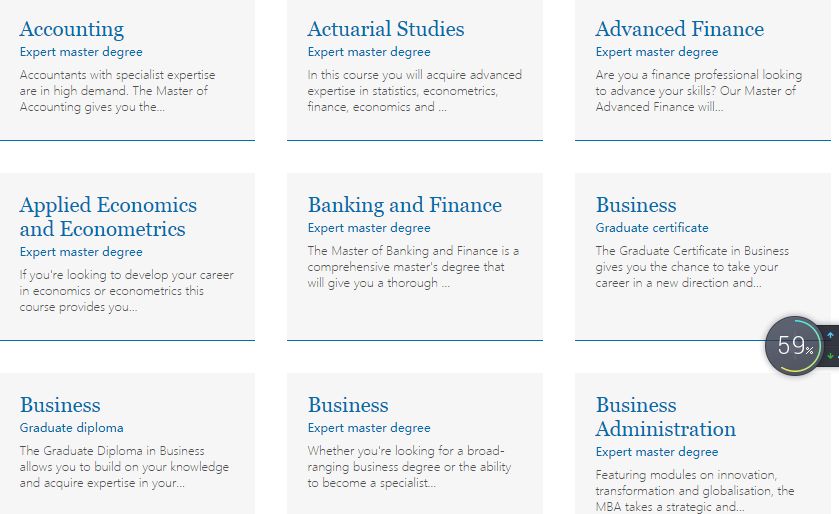Click the Graduate certificate subtitle text
The image size is (839, 514).
click(652, 228)
